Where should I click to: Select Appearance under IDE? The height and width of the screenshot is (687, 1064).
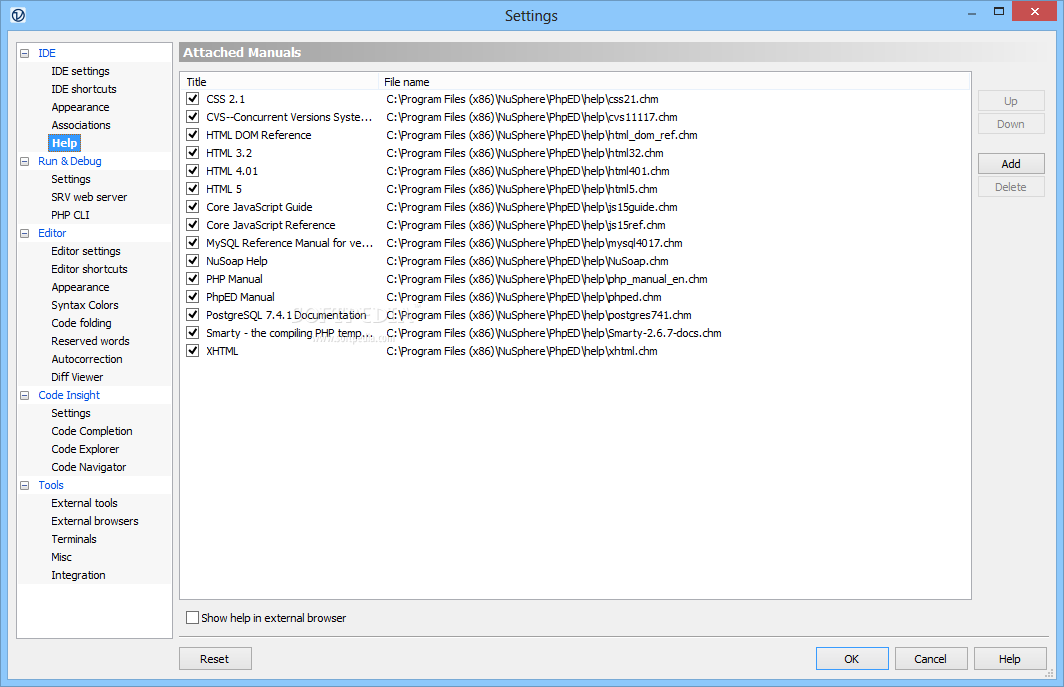pyautogui.click(x=80, y=107)
